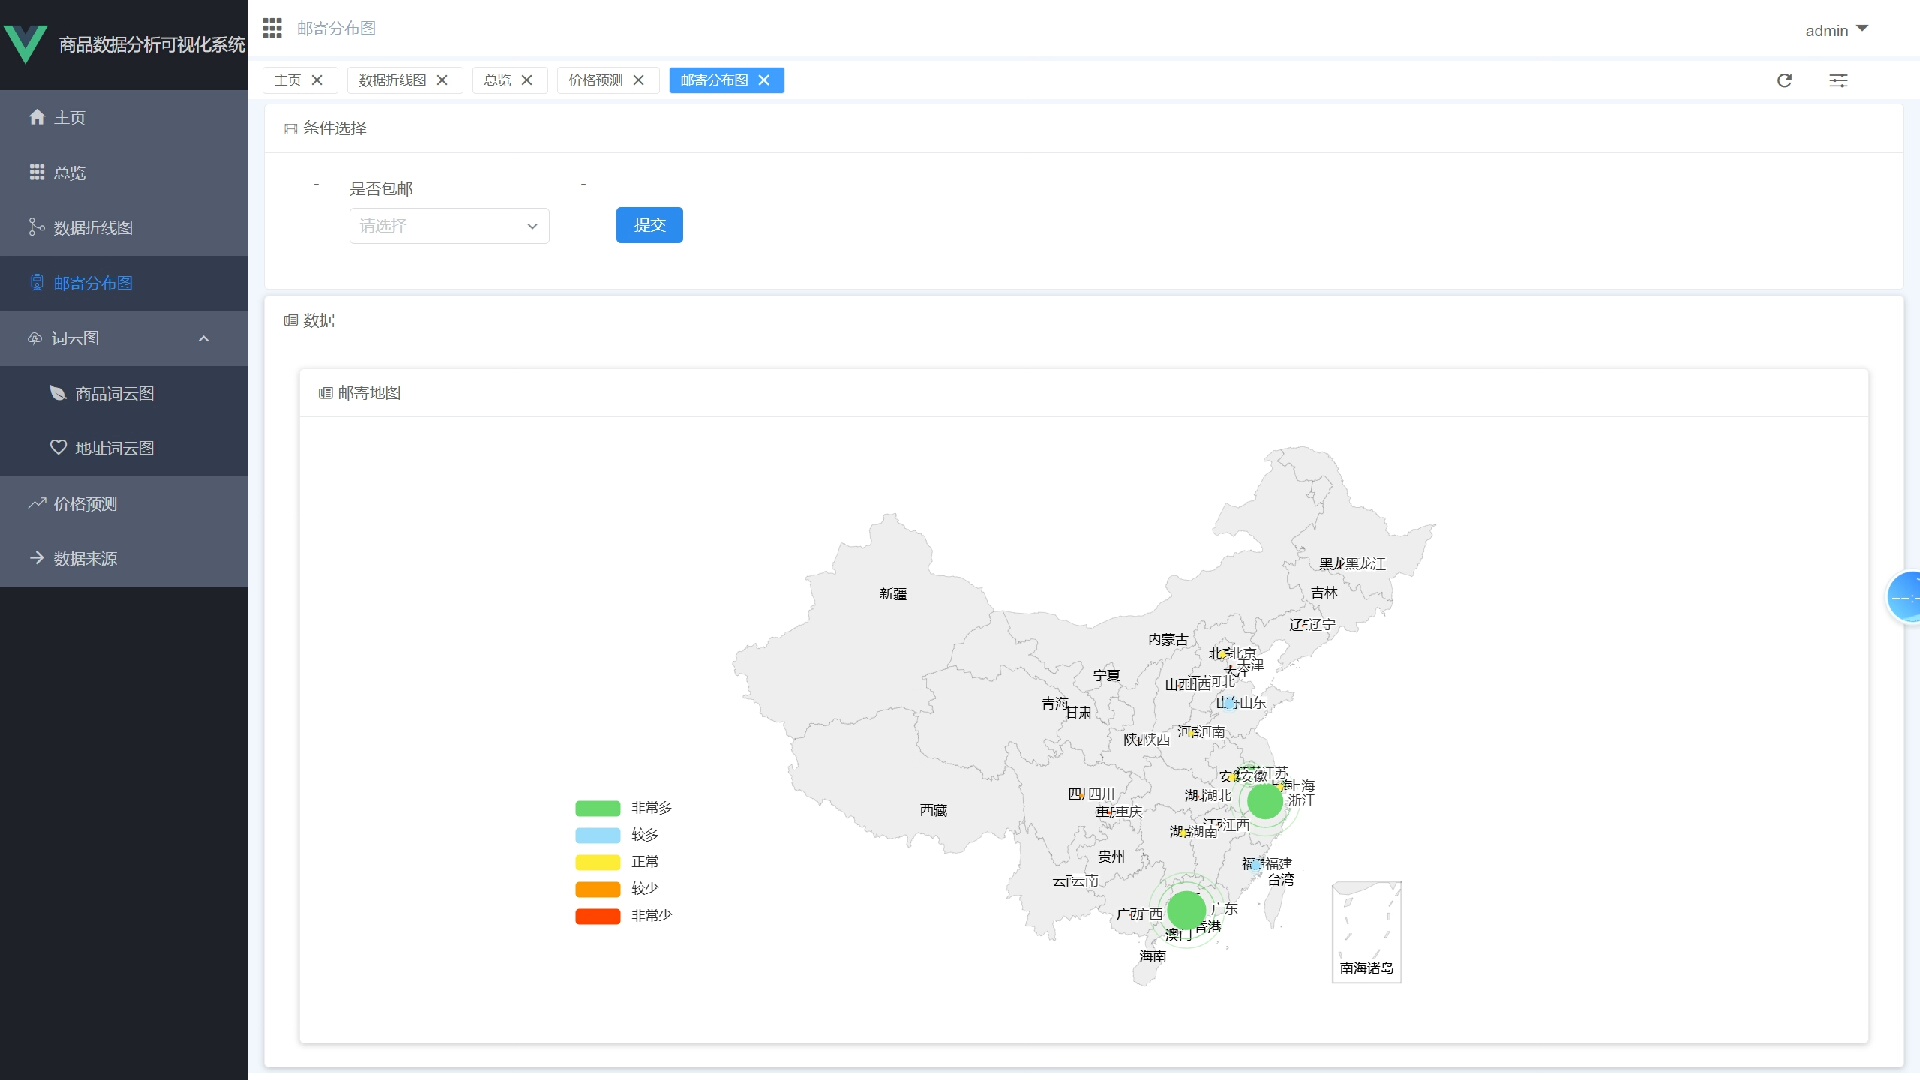Go to 数据来源 in sidebar
Image resolution: width=1920 pixels, height=1080 pixels.
coord(85,558)
